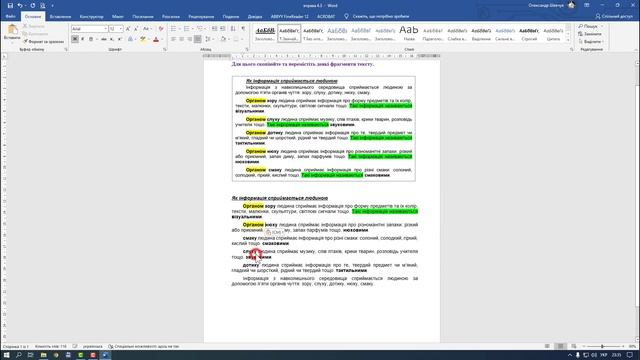
Task: Switch to read mode view
Action: click(x=547, y=347)
